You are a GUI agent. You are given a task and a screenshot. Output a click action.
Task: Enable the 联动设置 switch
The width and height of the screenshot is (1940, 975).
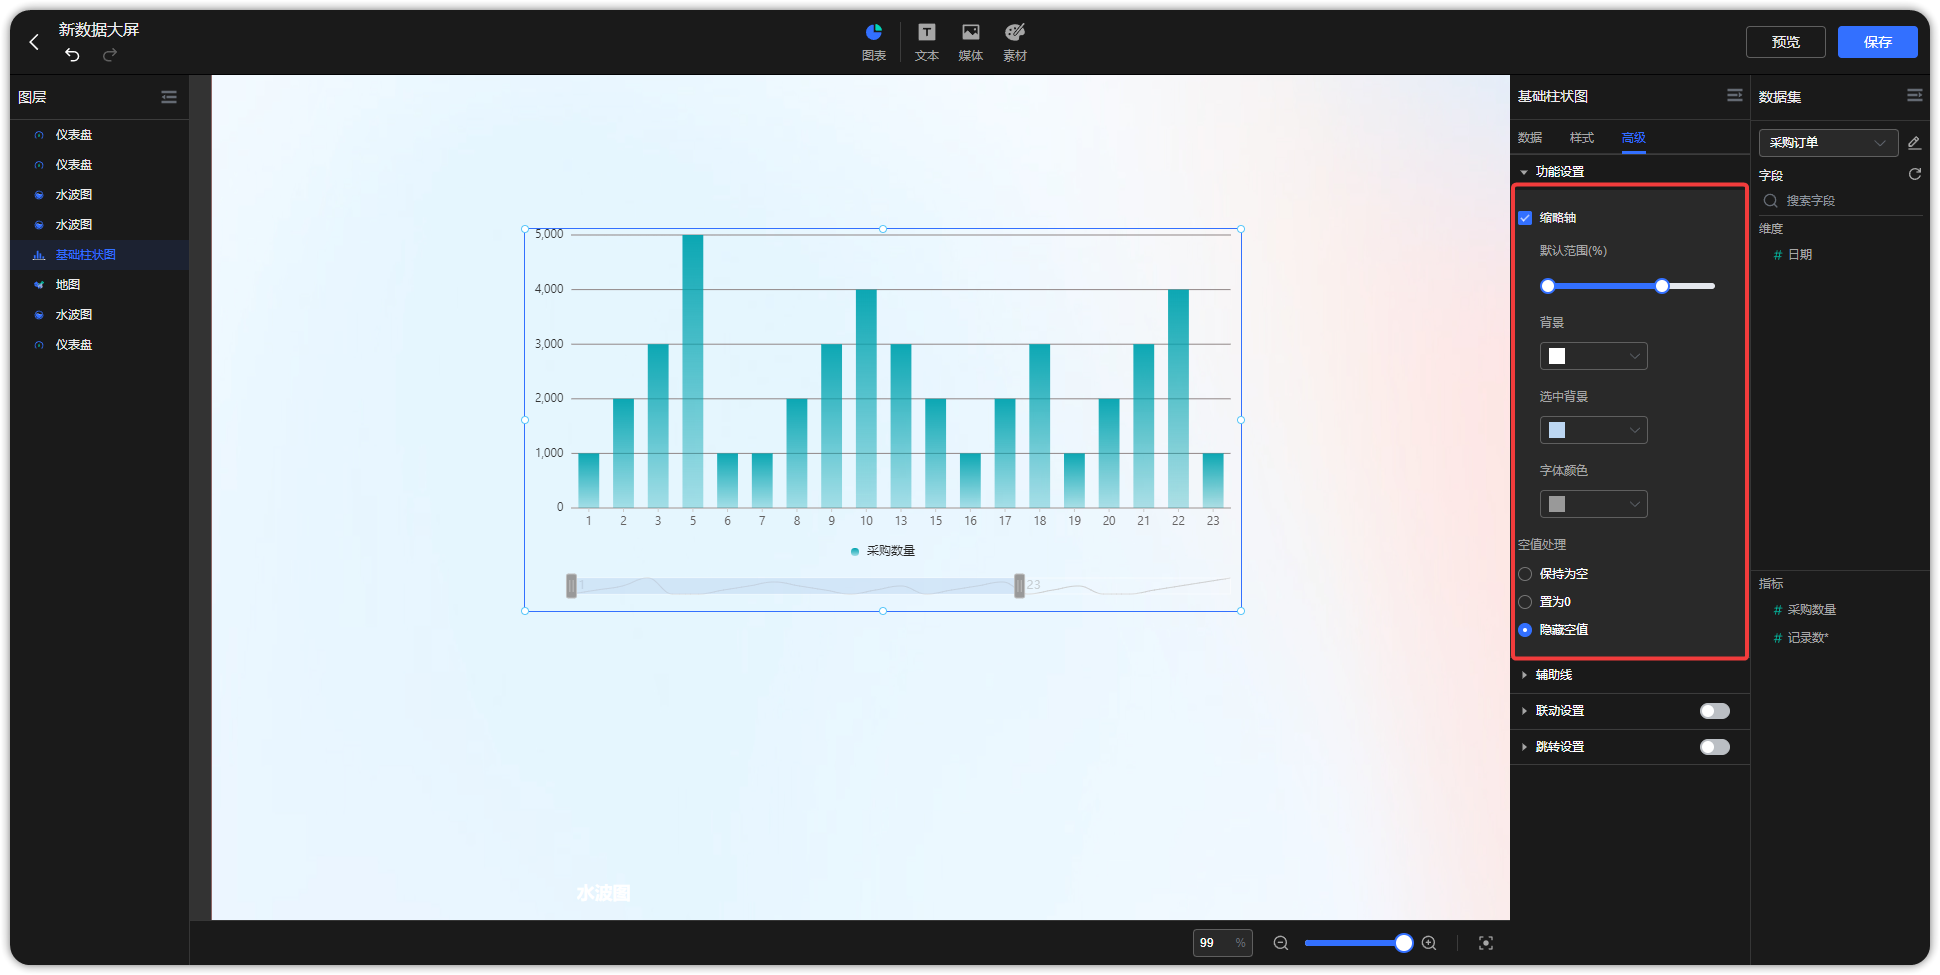tap(1714, 711)
